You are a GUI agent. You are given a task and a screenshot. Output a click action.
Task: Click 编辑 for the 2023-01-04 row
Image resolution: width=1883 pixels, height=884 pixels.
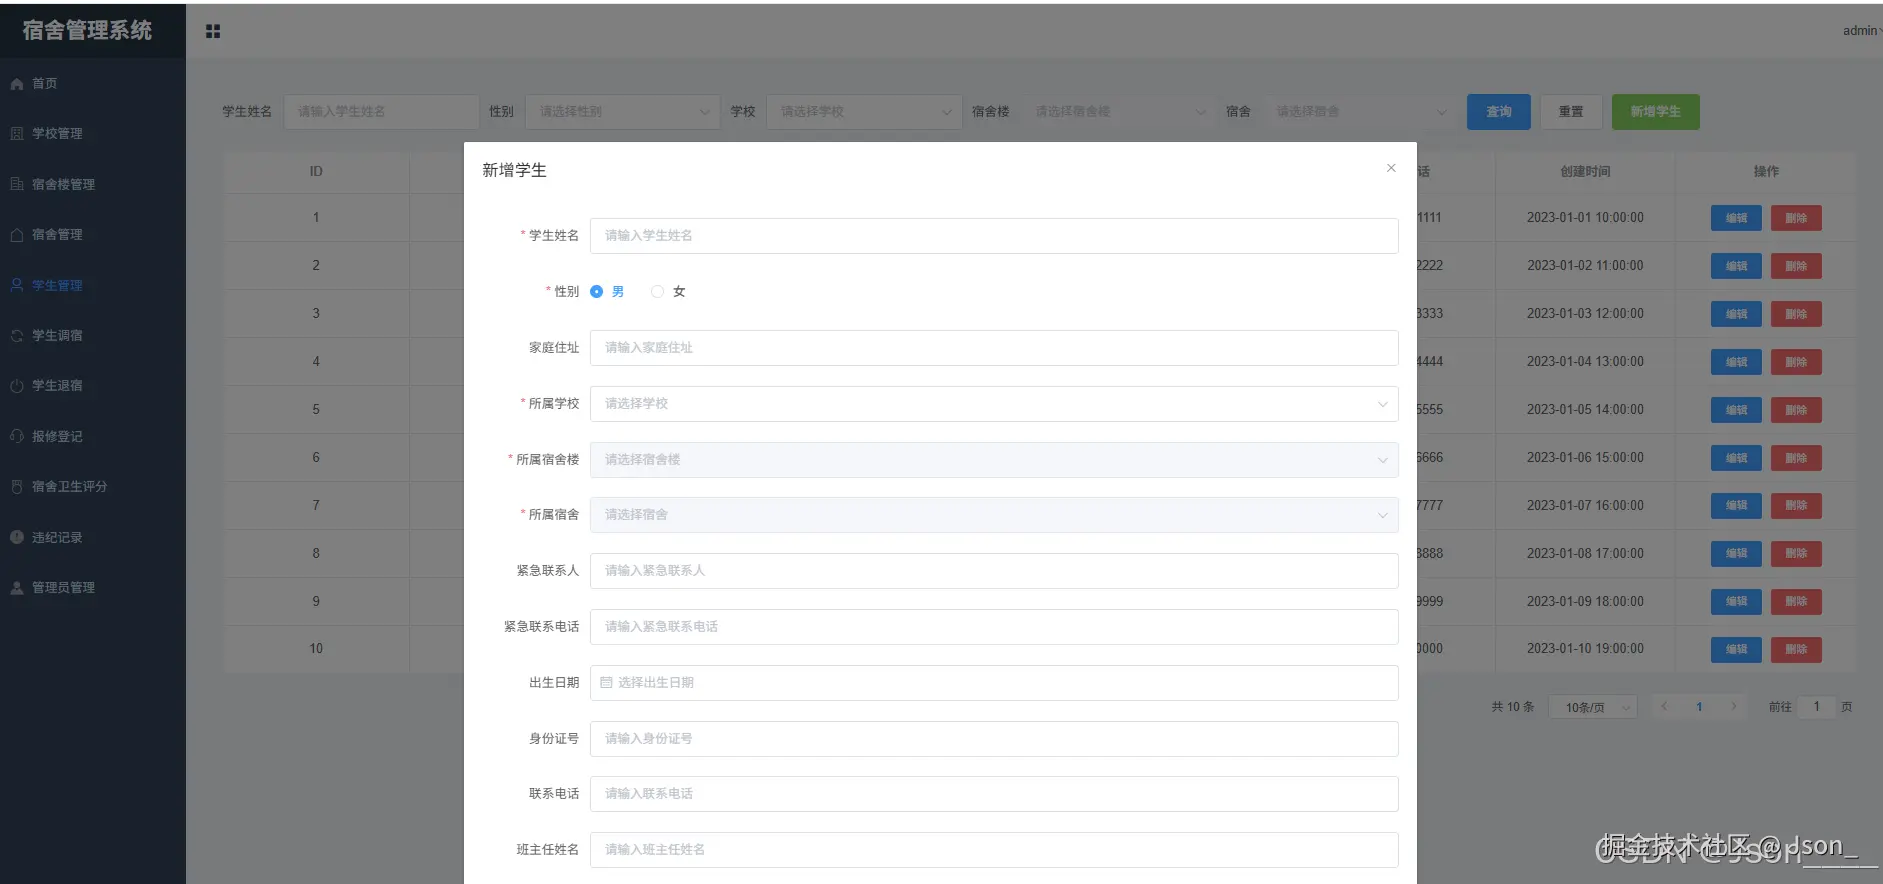(1736, 362)
